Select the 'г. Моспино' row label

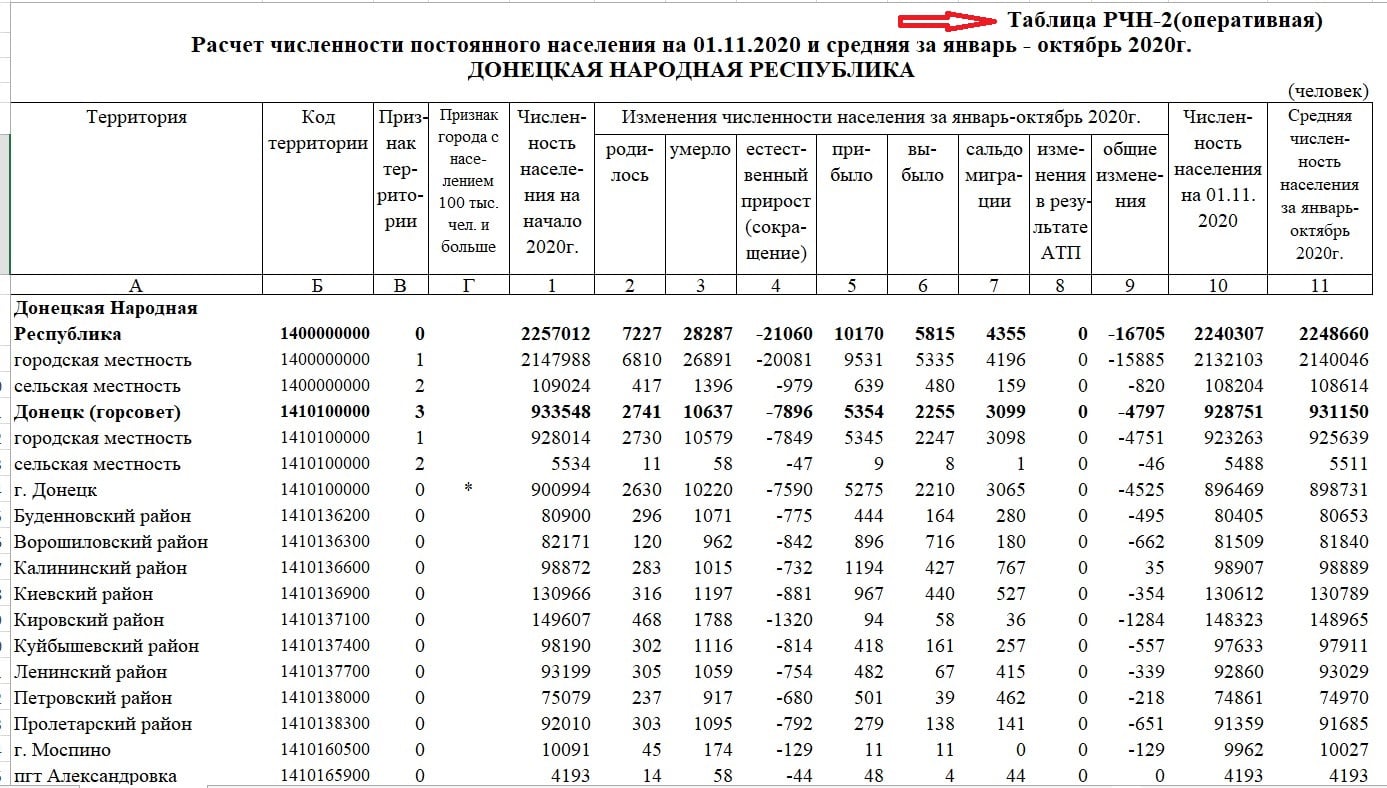click(x=62, y=750)
